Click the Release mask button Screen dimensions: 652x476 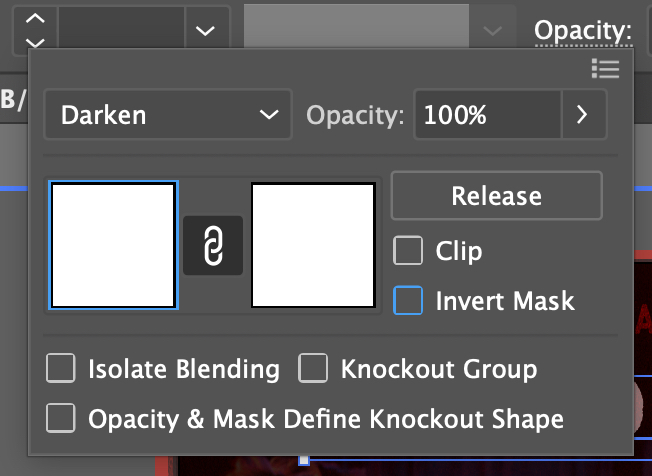[x=496, y=196]
